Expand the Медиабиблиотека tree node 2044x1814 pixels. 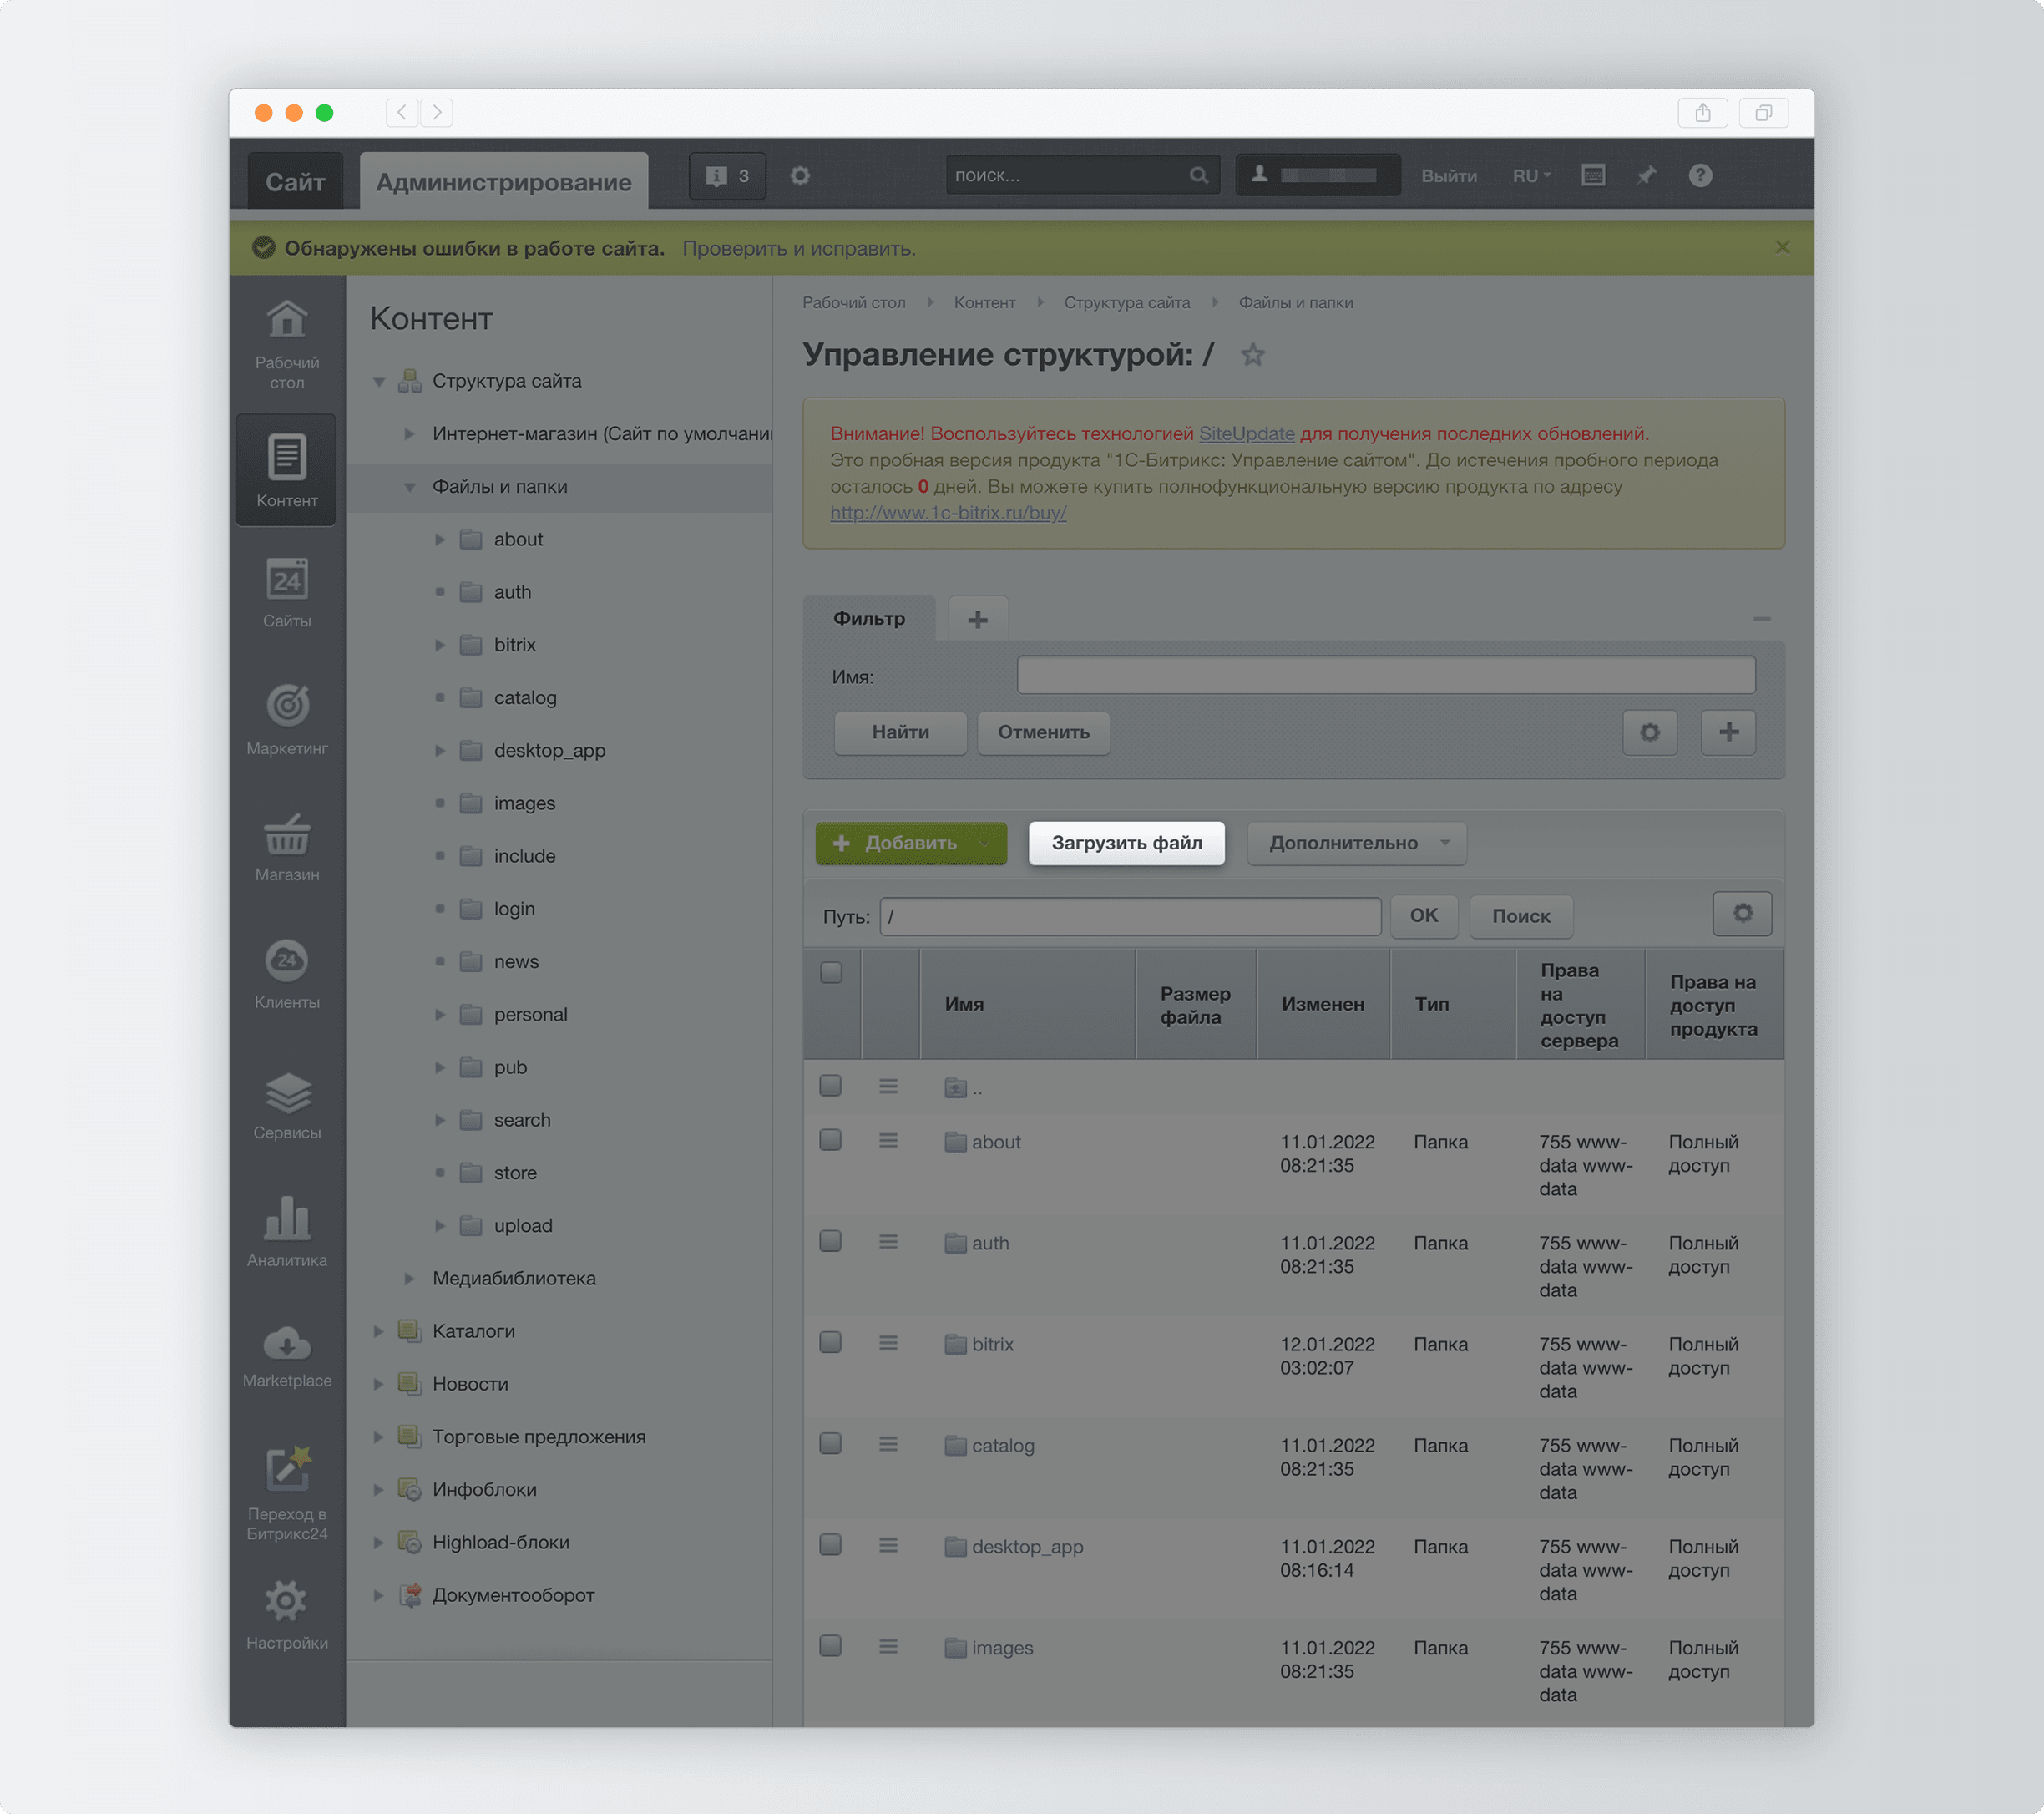(409, 1279)
